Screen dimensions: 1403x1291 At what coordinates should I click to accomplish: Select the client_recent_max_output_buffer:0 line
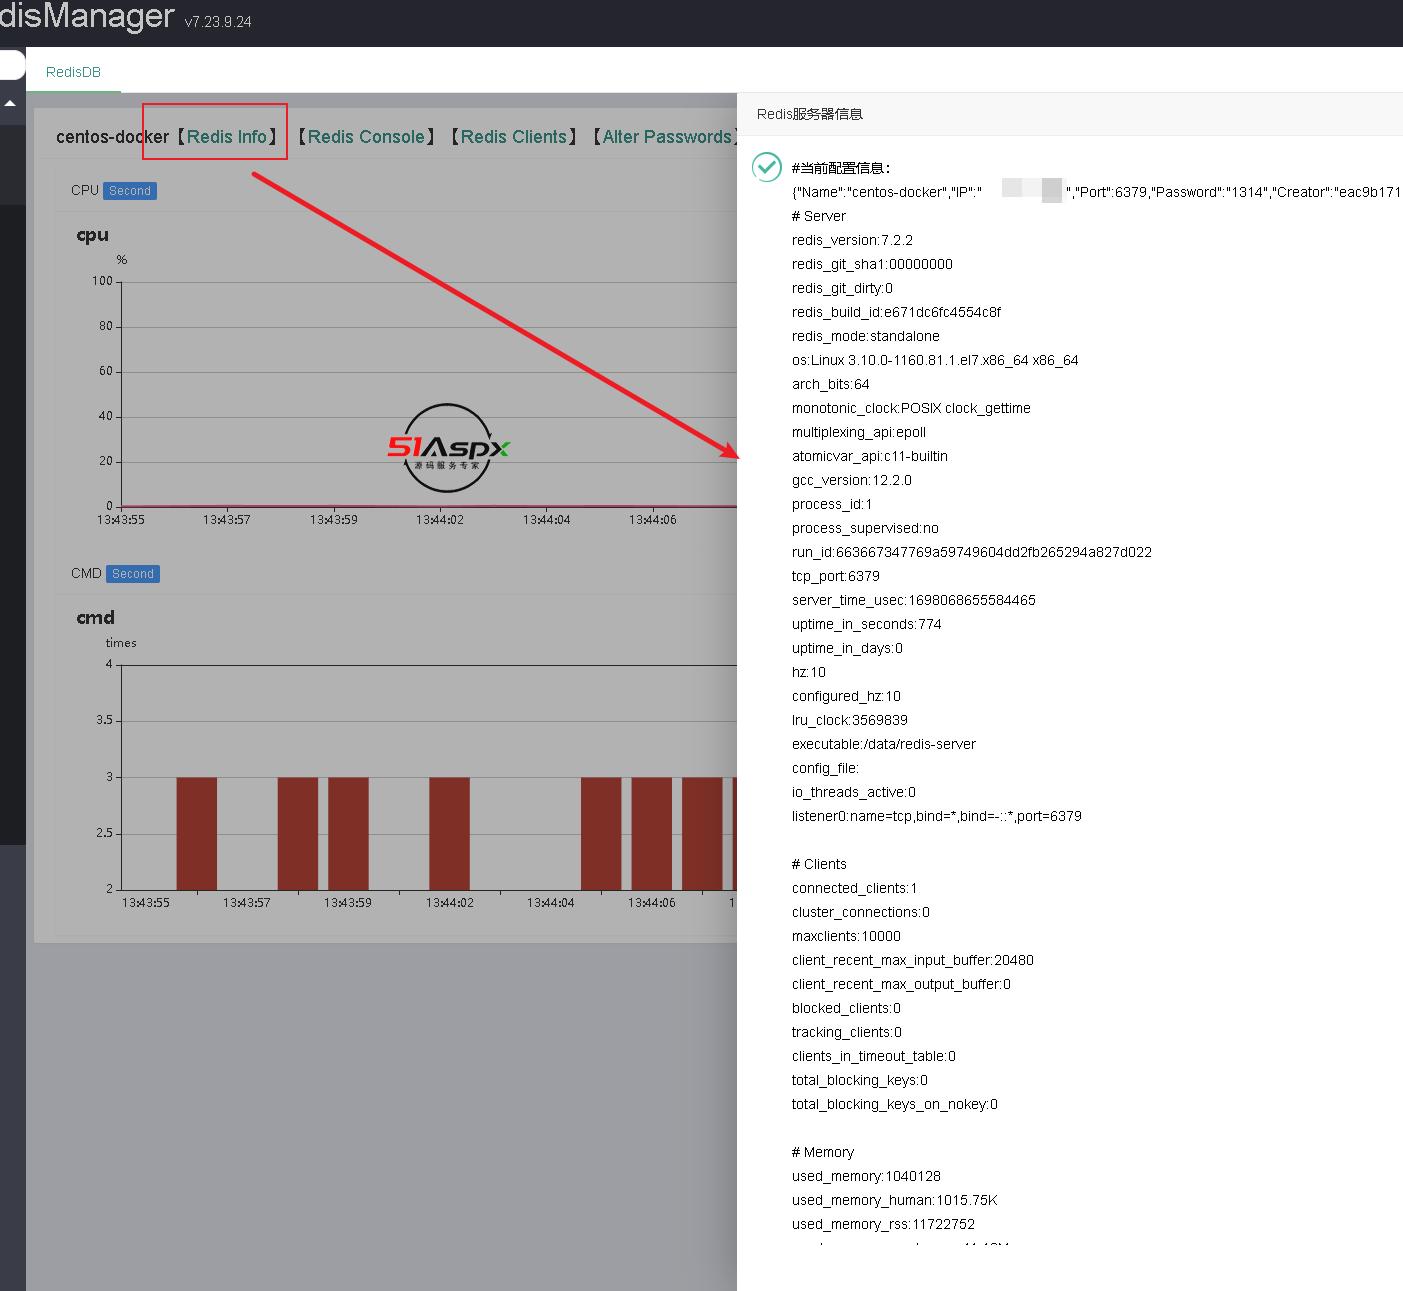coord(901,984)
